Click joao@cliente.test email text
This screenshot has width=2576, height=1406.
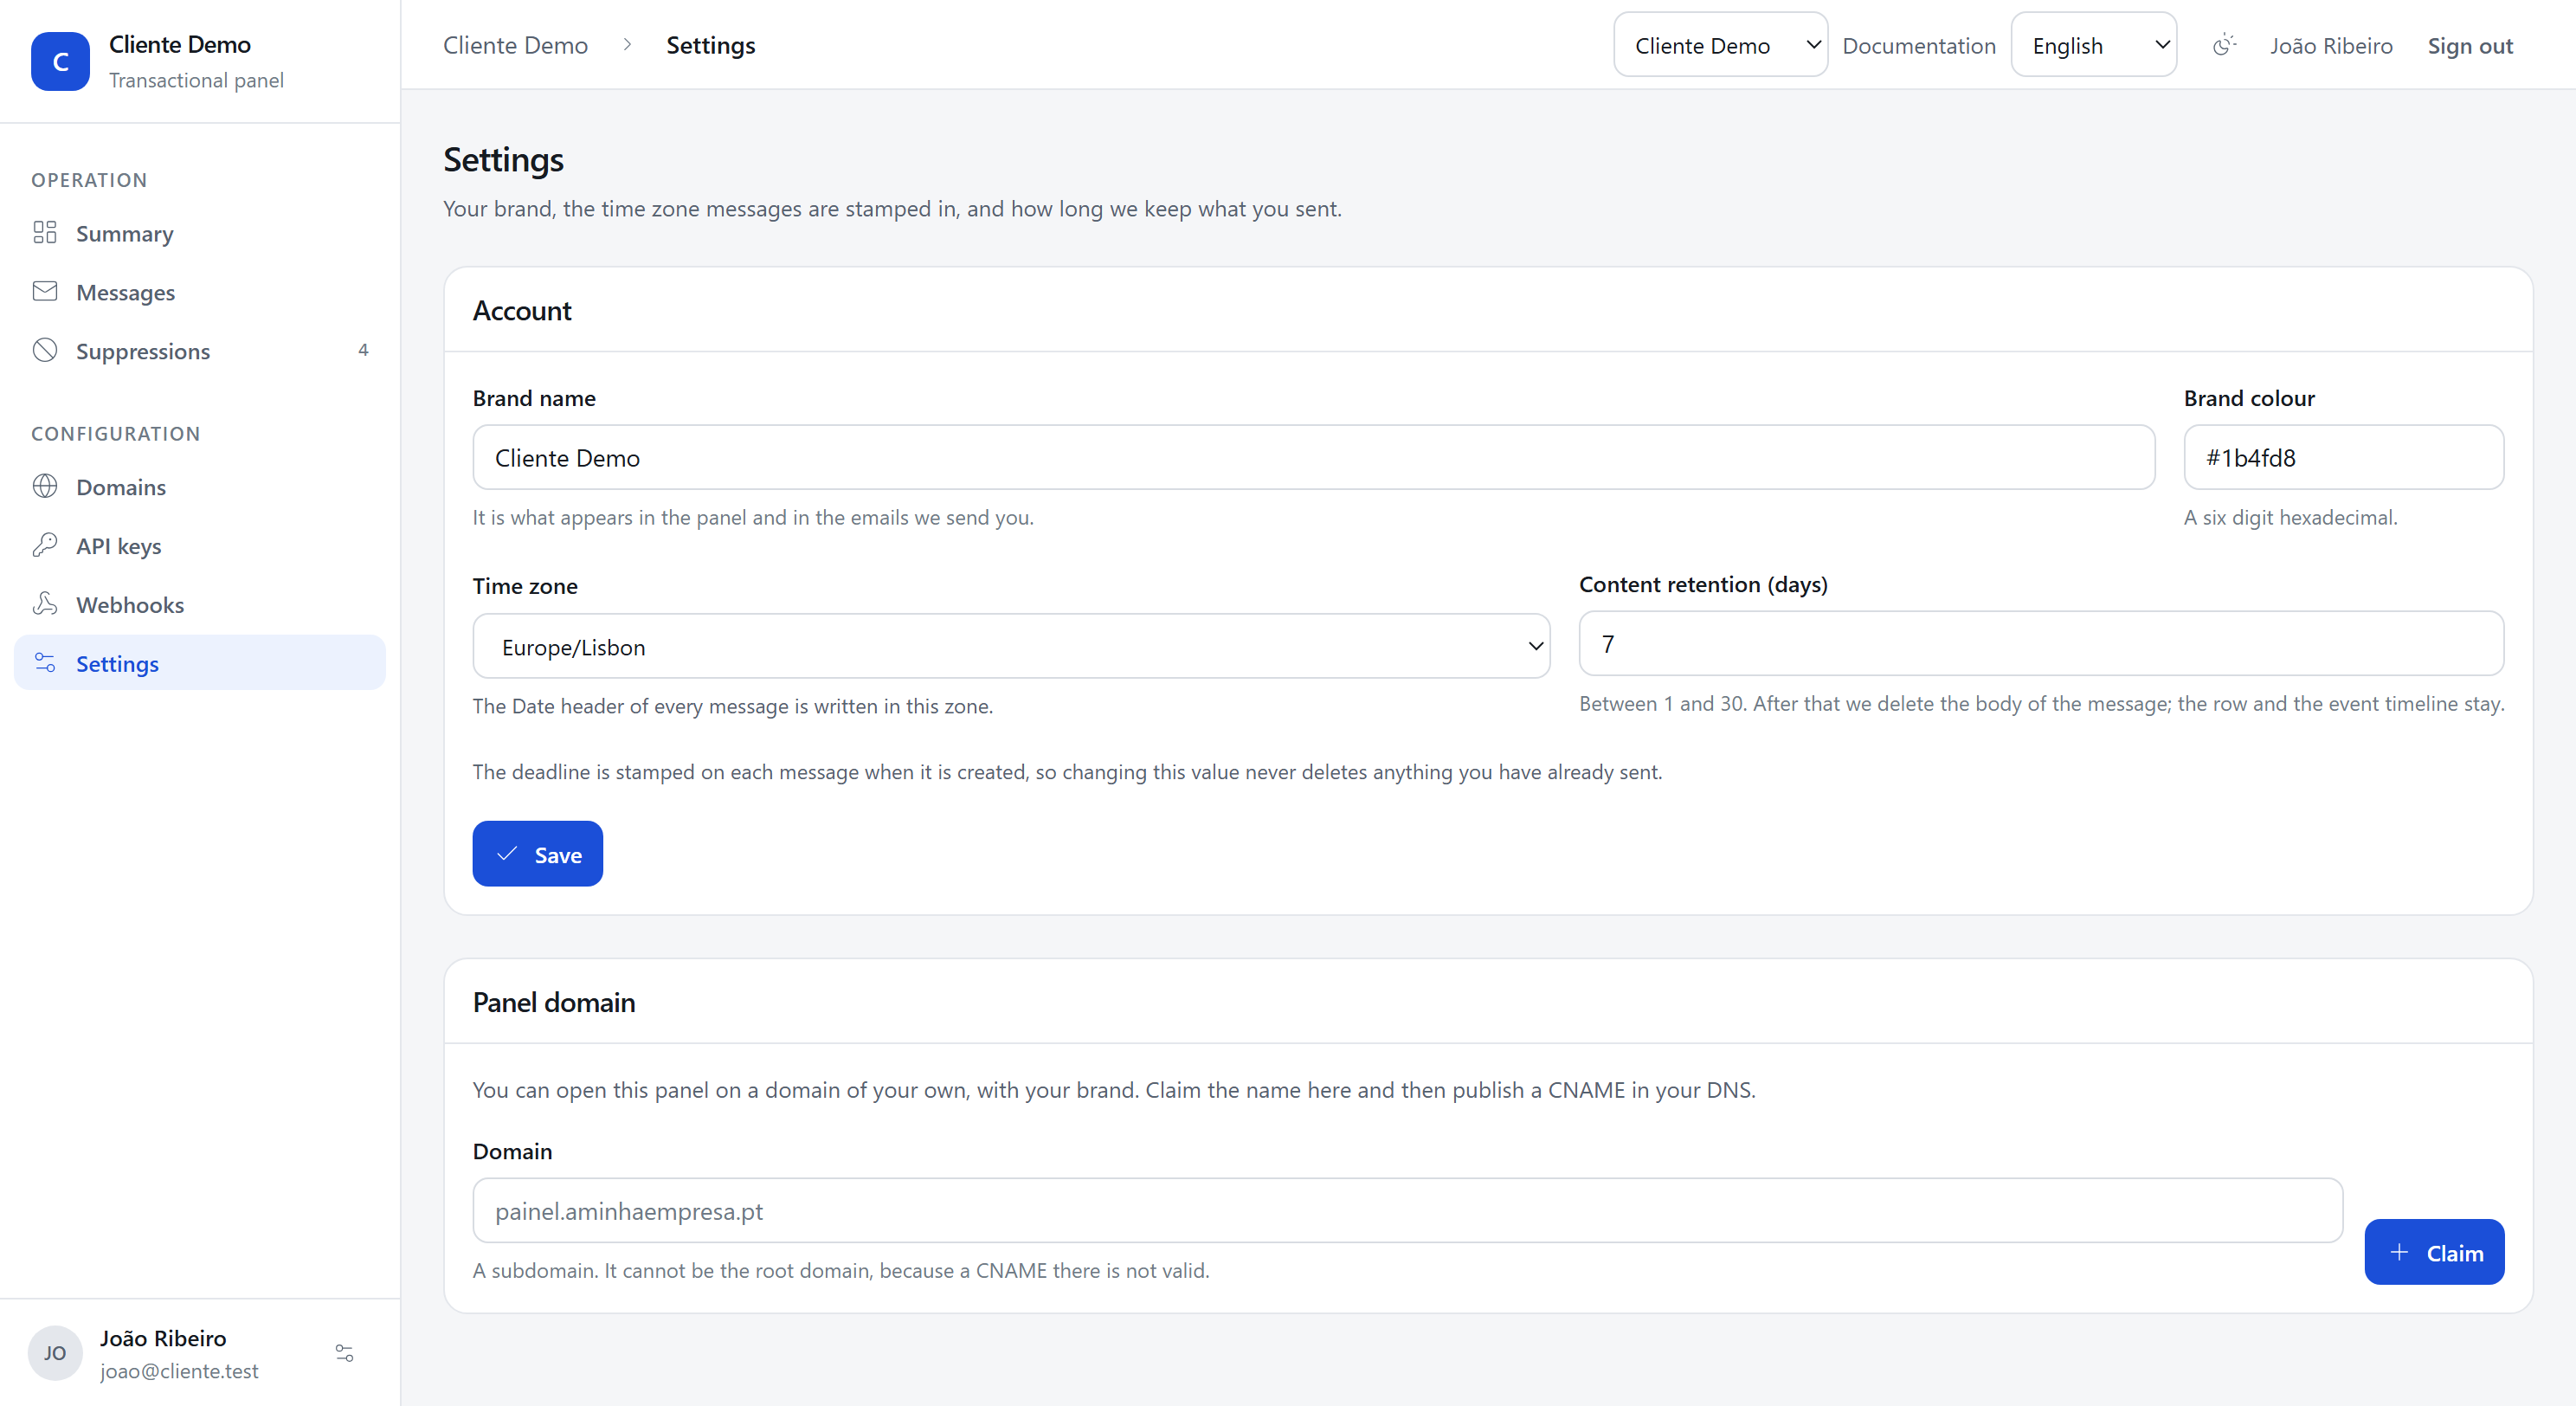179,1371
